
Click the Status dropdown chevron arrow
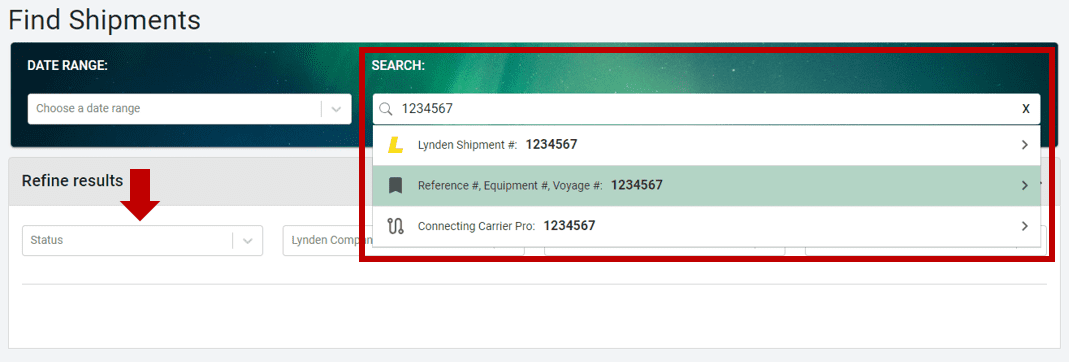[248, 241]
